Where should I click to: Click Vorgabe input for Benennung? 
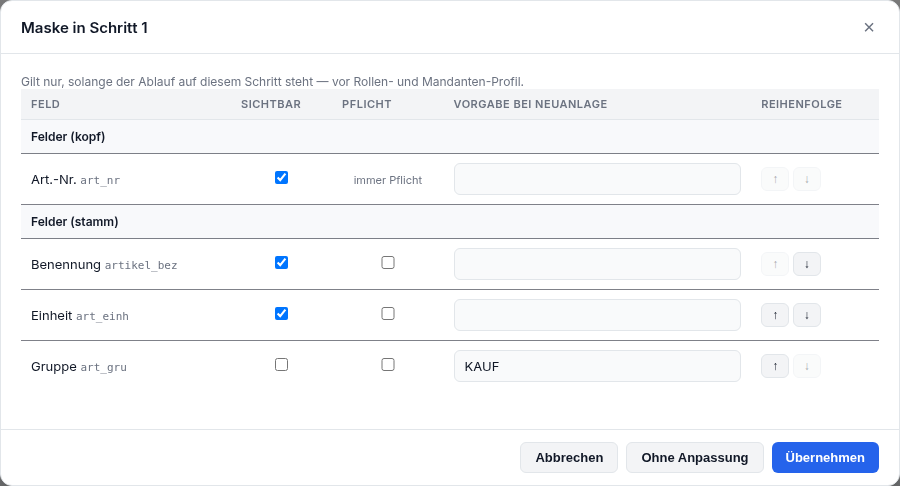(597, 264)
